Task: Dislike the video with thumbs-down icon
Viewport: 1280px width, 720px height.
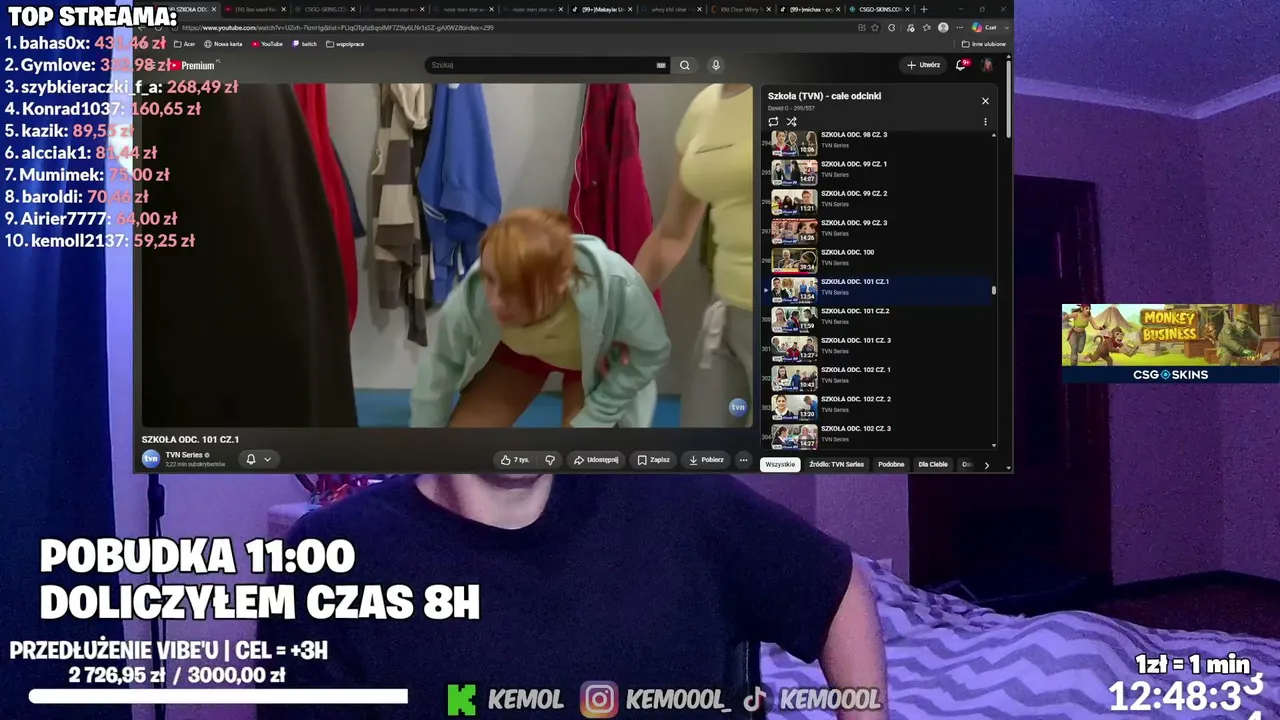Action: click(x=550, y=460)
